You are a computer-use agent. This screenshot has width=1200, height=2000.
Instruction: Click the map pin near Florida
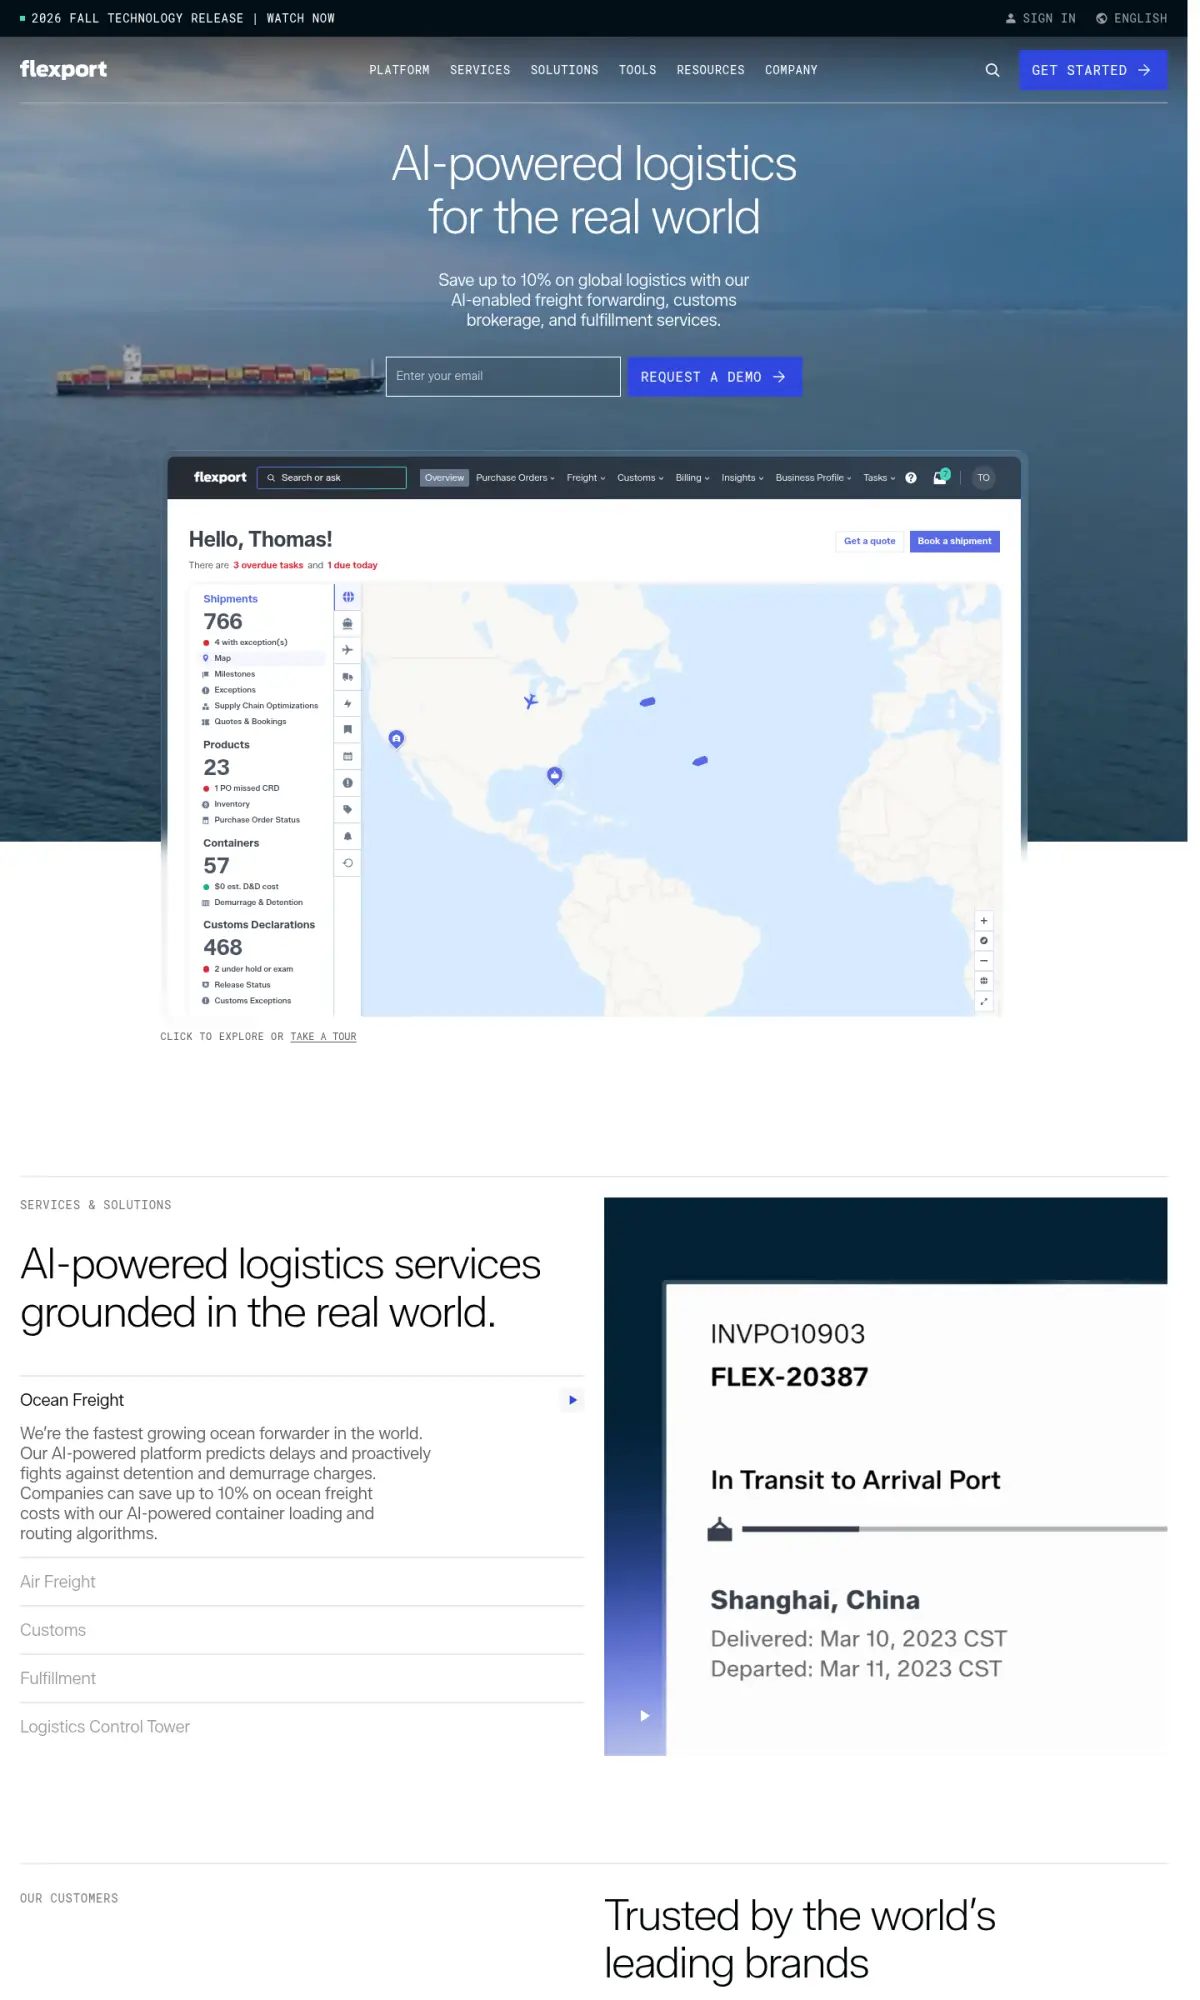tap(555, 775)
